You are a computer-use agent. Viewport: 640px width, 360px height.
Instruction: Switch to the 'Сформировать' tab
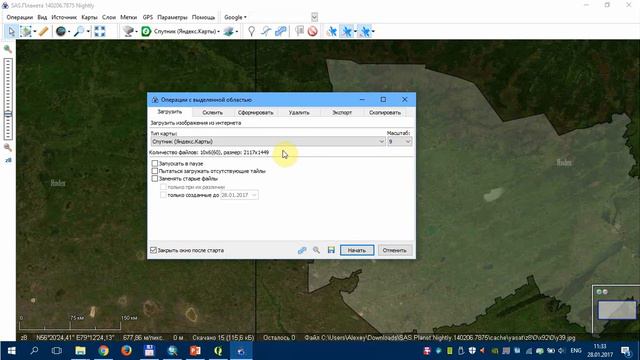pos(256,113)
